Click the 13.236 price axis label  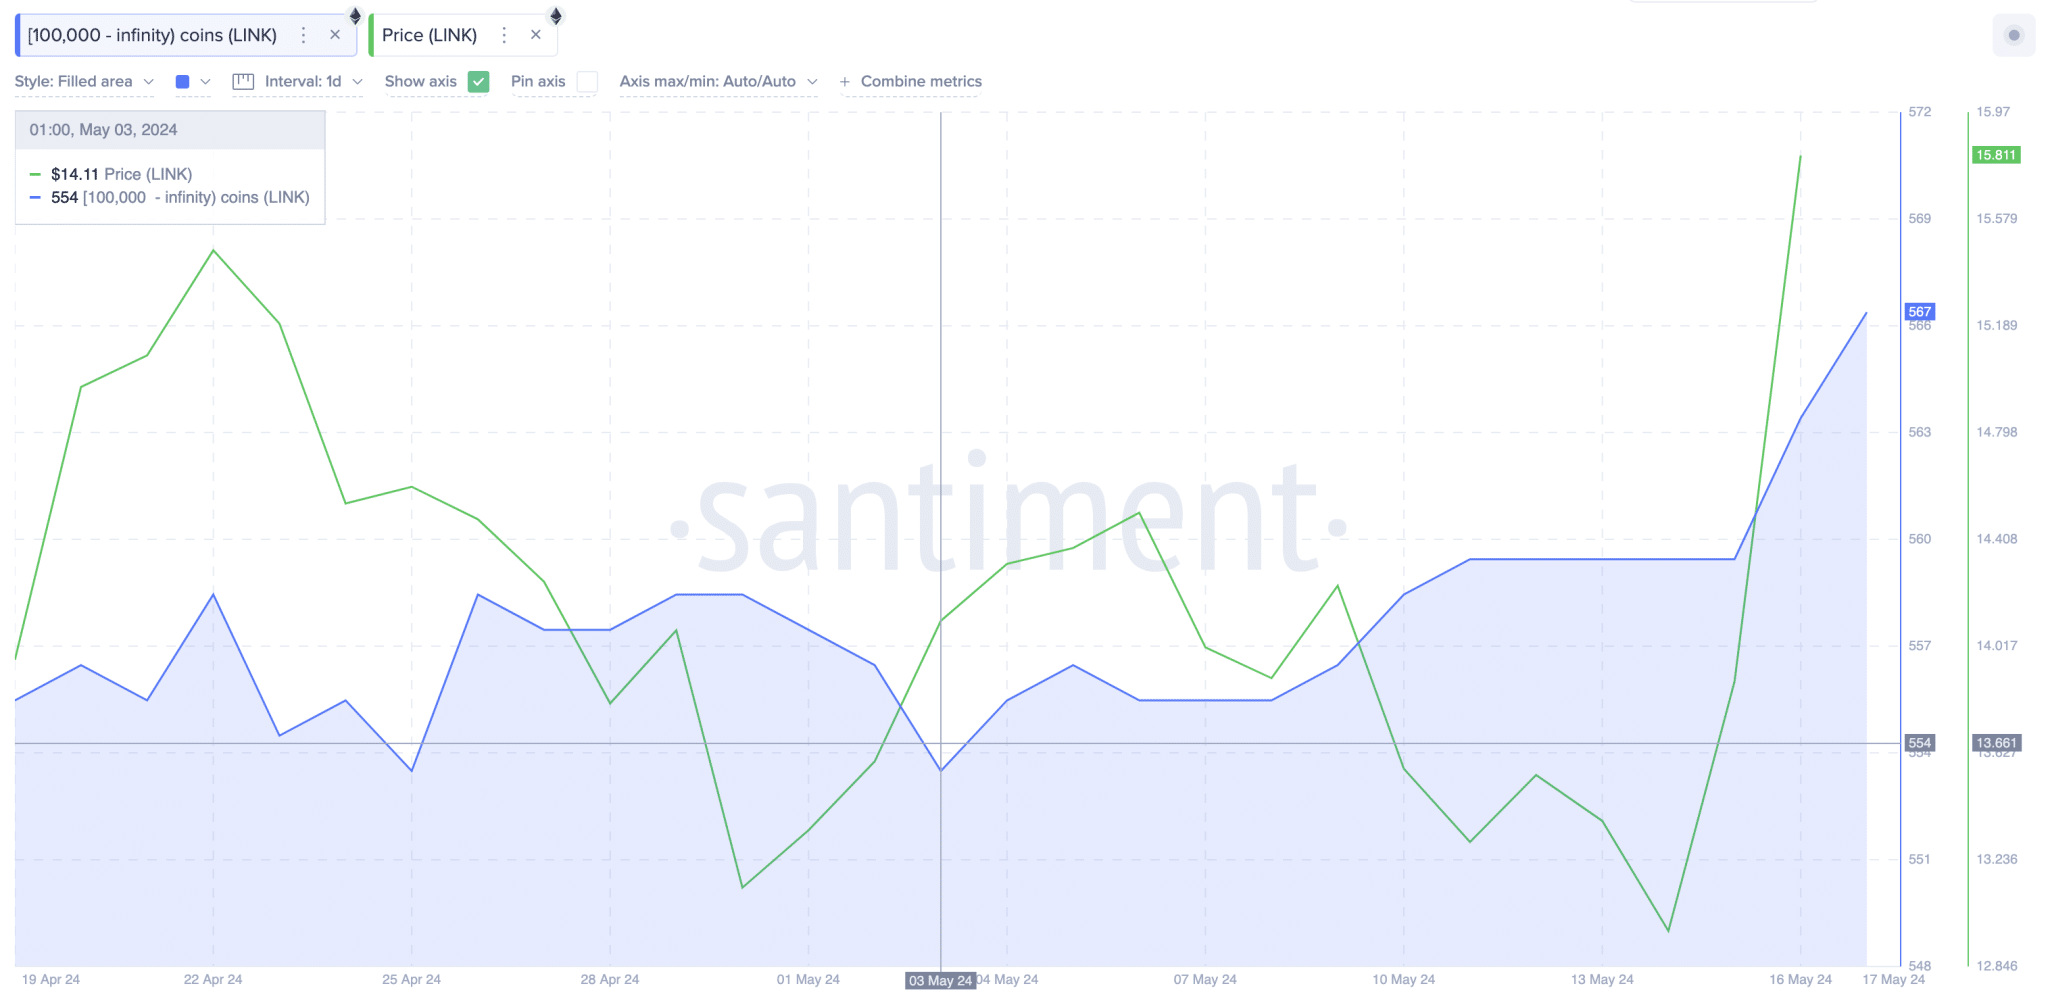coord(1997,860)
